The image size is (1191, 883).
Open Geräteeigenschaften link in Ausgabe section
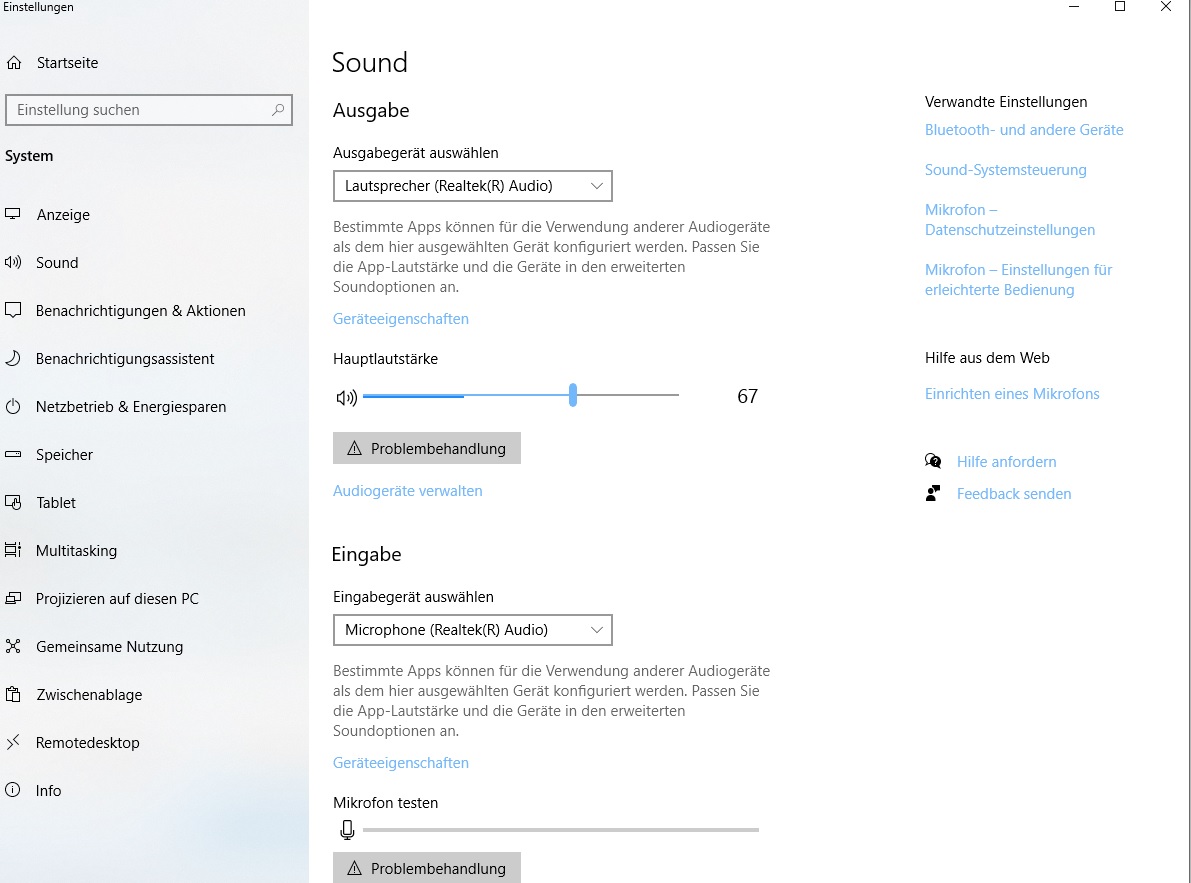point(400,319)
